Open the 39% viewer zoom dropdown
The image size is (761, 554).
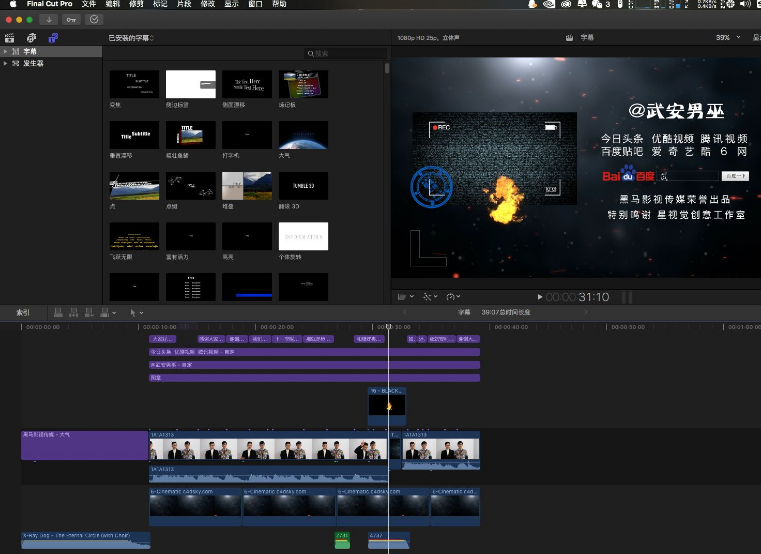724,37
